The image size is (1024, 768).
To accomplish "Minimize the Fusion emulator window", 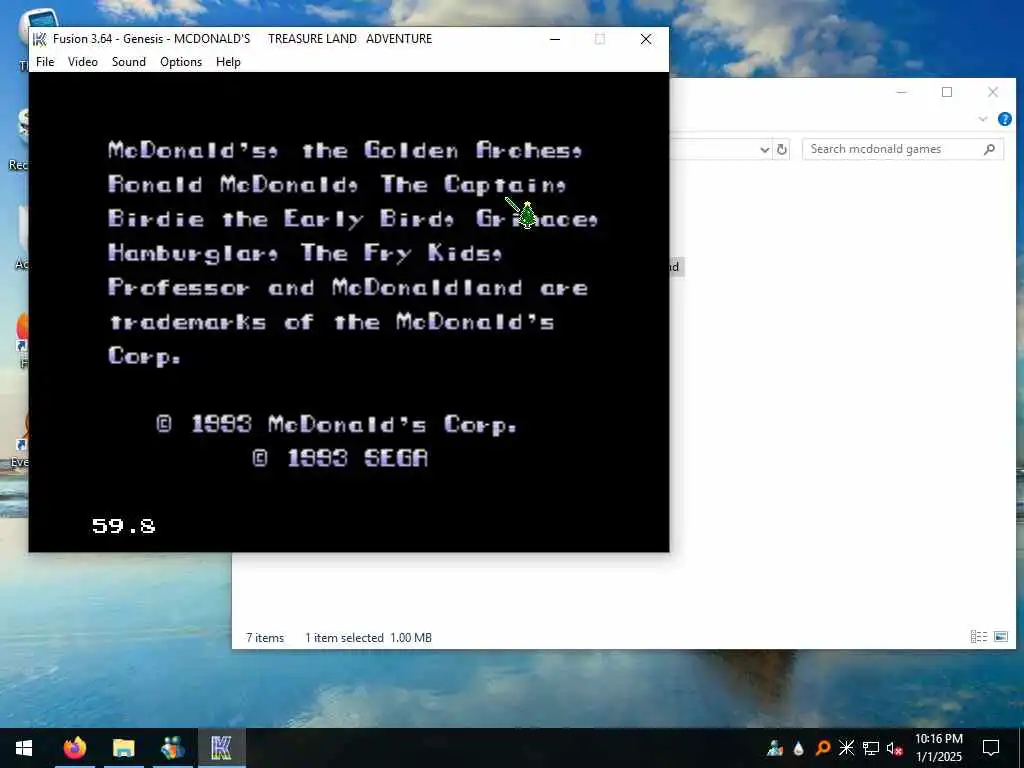I will point(555,39).
